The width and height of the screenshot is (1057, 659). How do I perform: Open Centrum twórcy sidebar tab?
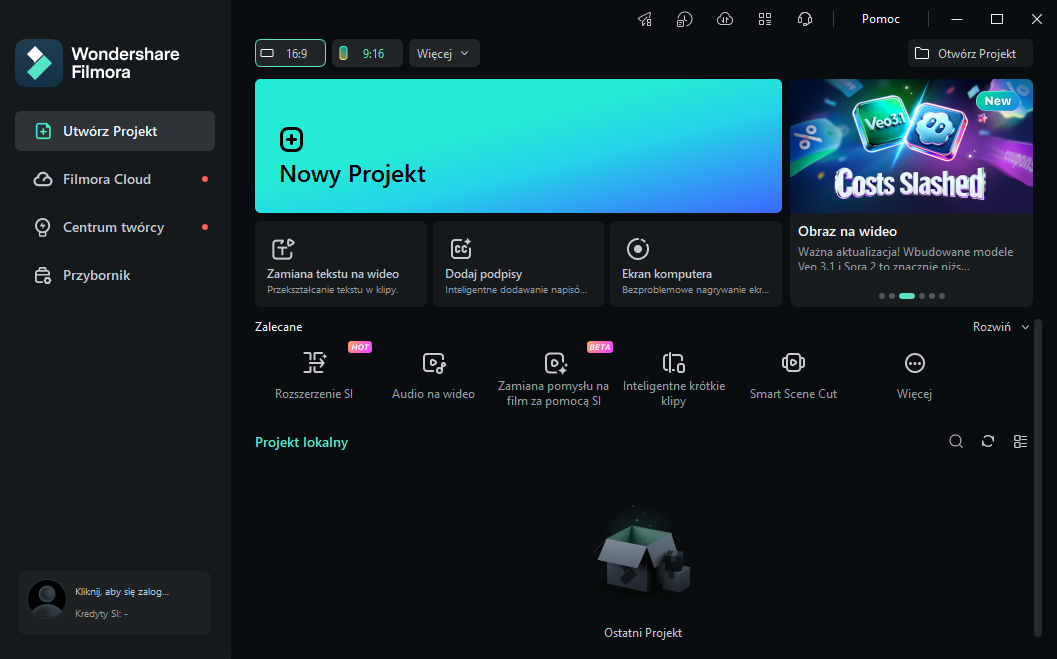[x=115, y=227]
